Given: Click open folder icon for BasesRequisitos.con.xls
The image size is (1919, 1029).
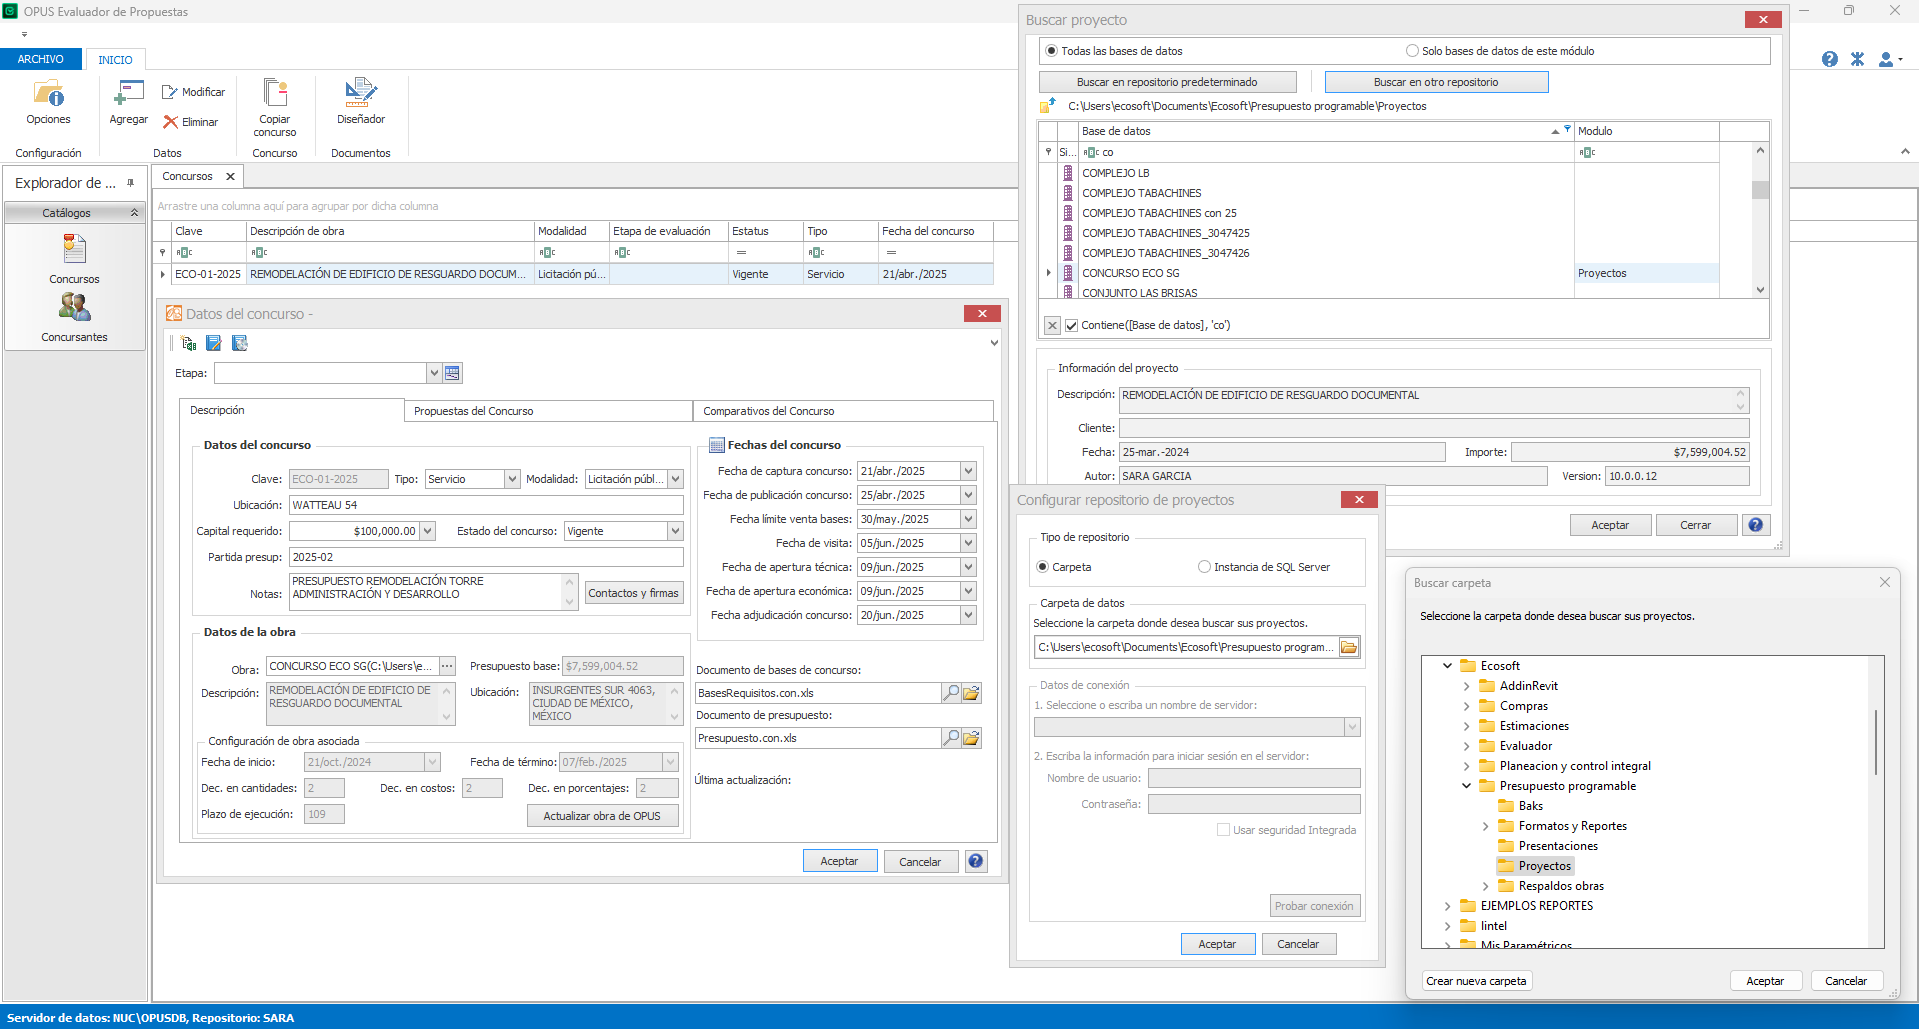Looking at the screenshot, I should [971, 693].
